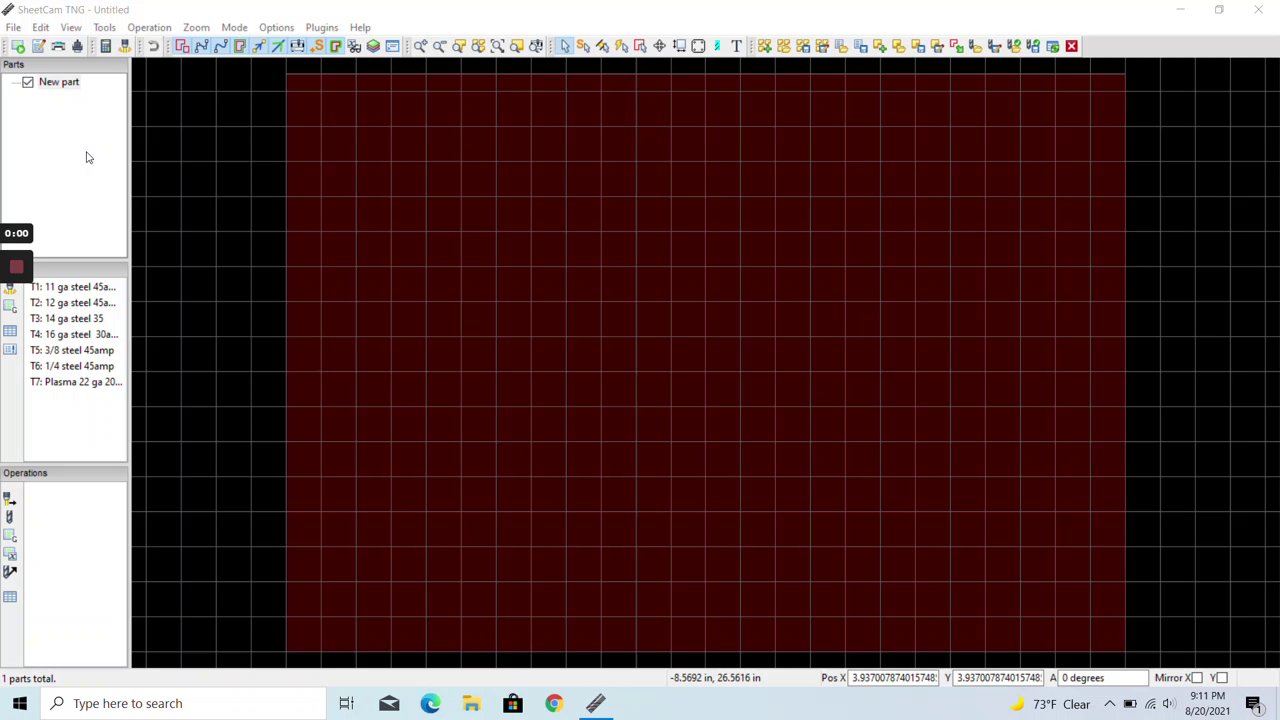This screenshot has width=1280, height=720.
Task: Click the print icon in toolbar
Action: [77, 46]
